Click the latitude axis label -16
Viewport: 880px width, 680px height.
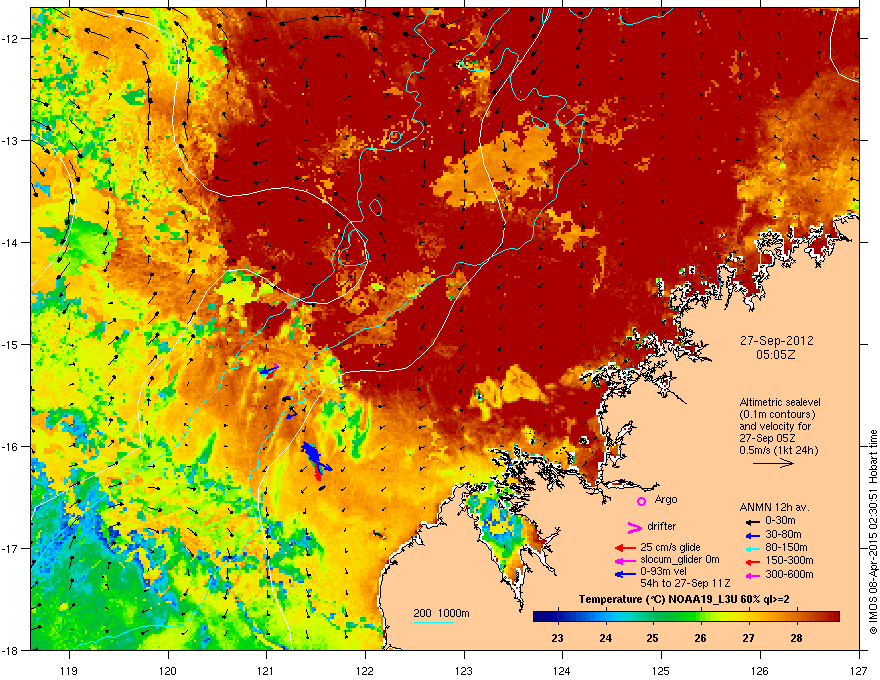pos(10,447)
